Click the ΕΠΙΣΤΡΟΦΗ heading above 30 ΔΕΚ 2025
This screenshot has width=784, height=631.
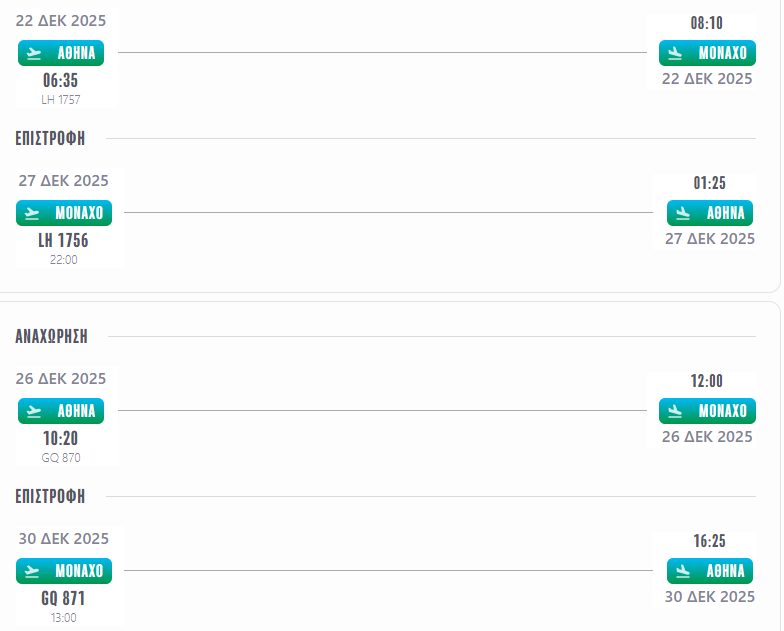point(50,497)
